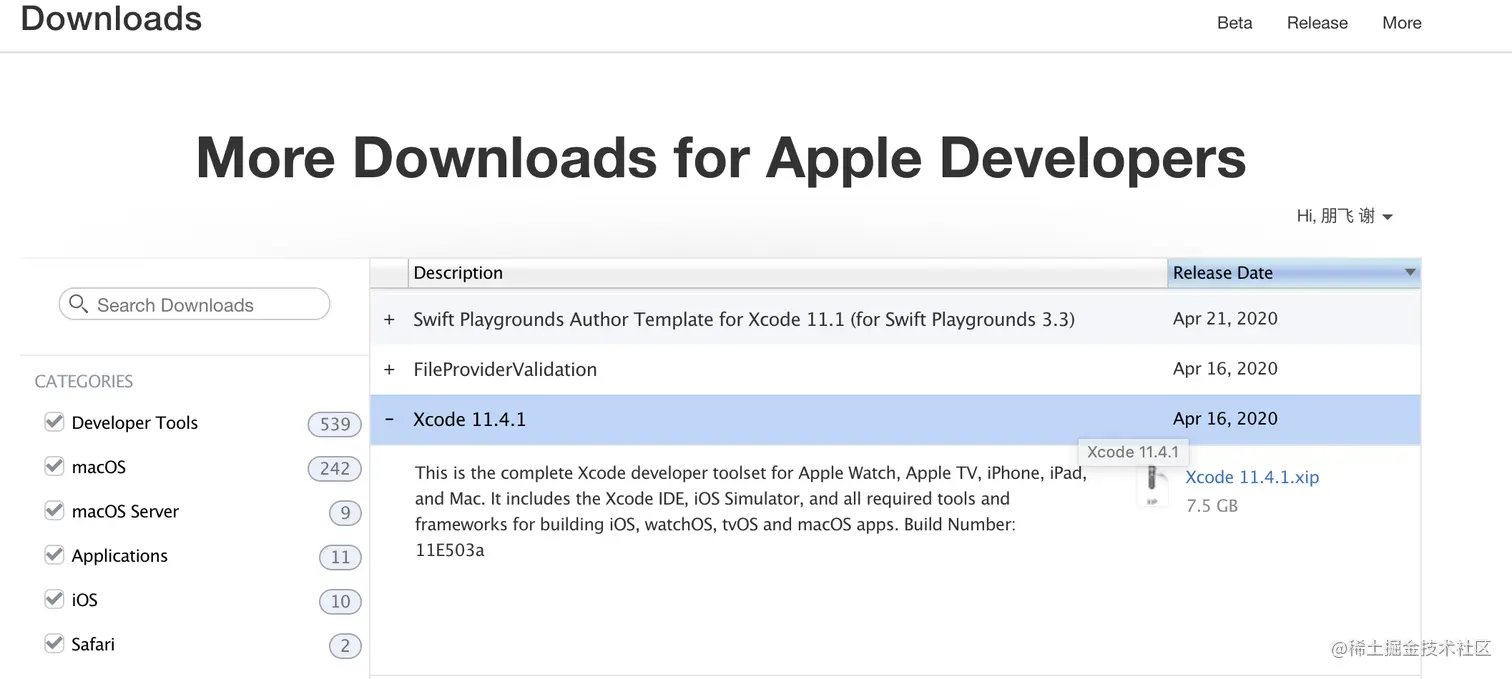Screen dimensions: 1512x679
Task: Select the Xcode 11.4.1 row title
Action: pyautogui.click(x=469, y=419)
